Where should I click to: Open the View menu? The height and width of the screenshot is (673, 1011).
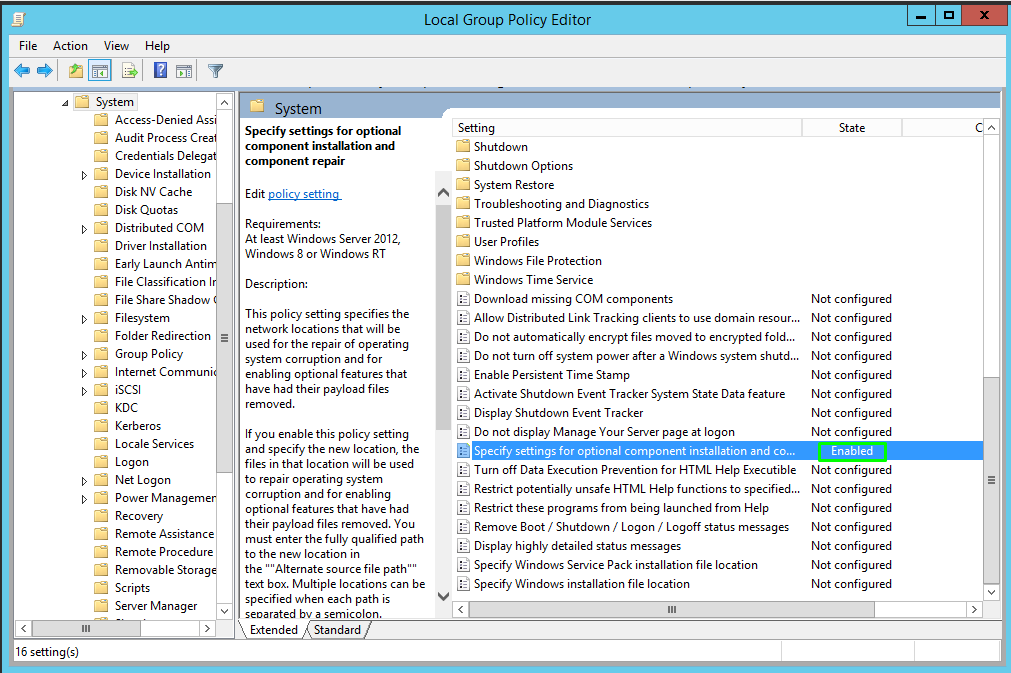tap(116, 46)
